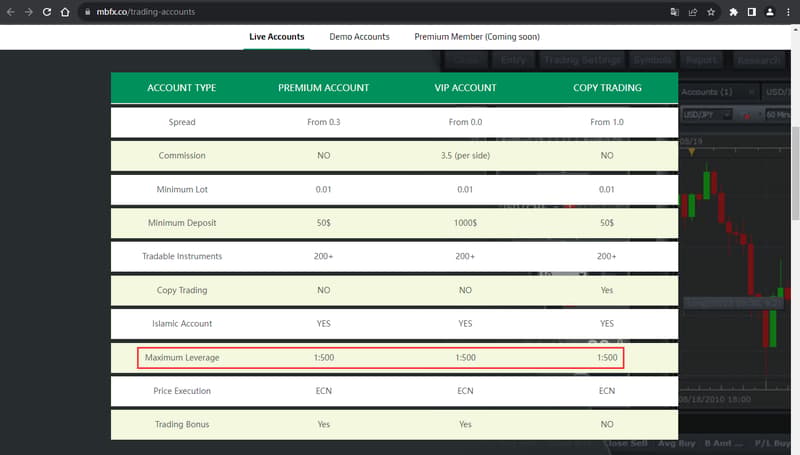
Task: Open the extensions puzzle icon
Action: point(734,12)
